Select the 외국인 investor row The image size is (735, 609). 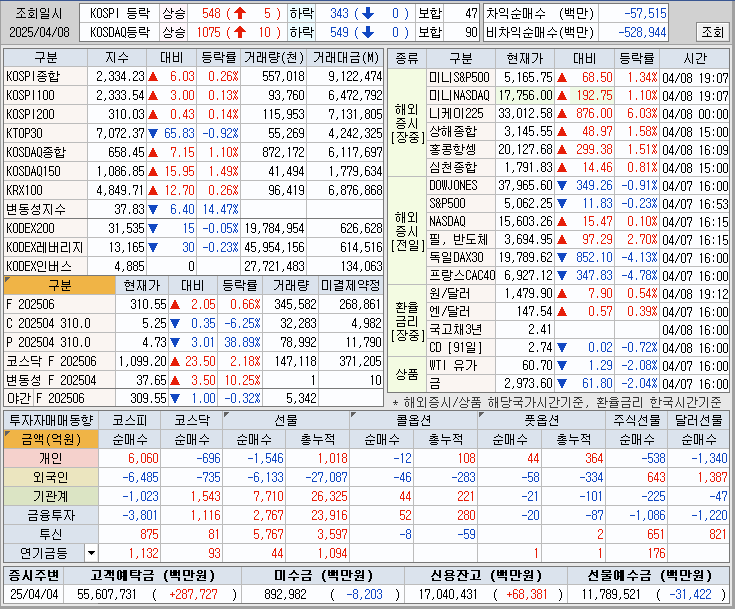point(367,477)
